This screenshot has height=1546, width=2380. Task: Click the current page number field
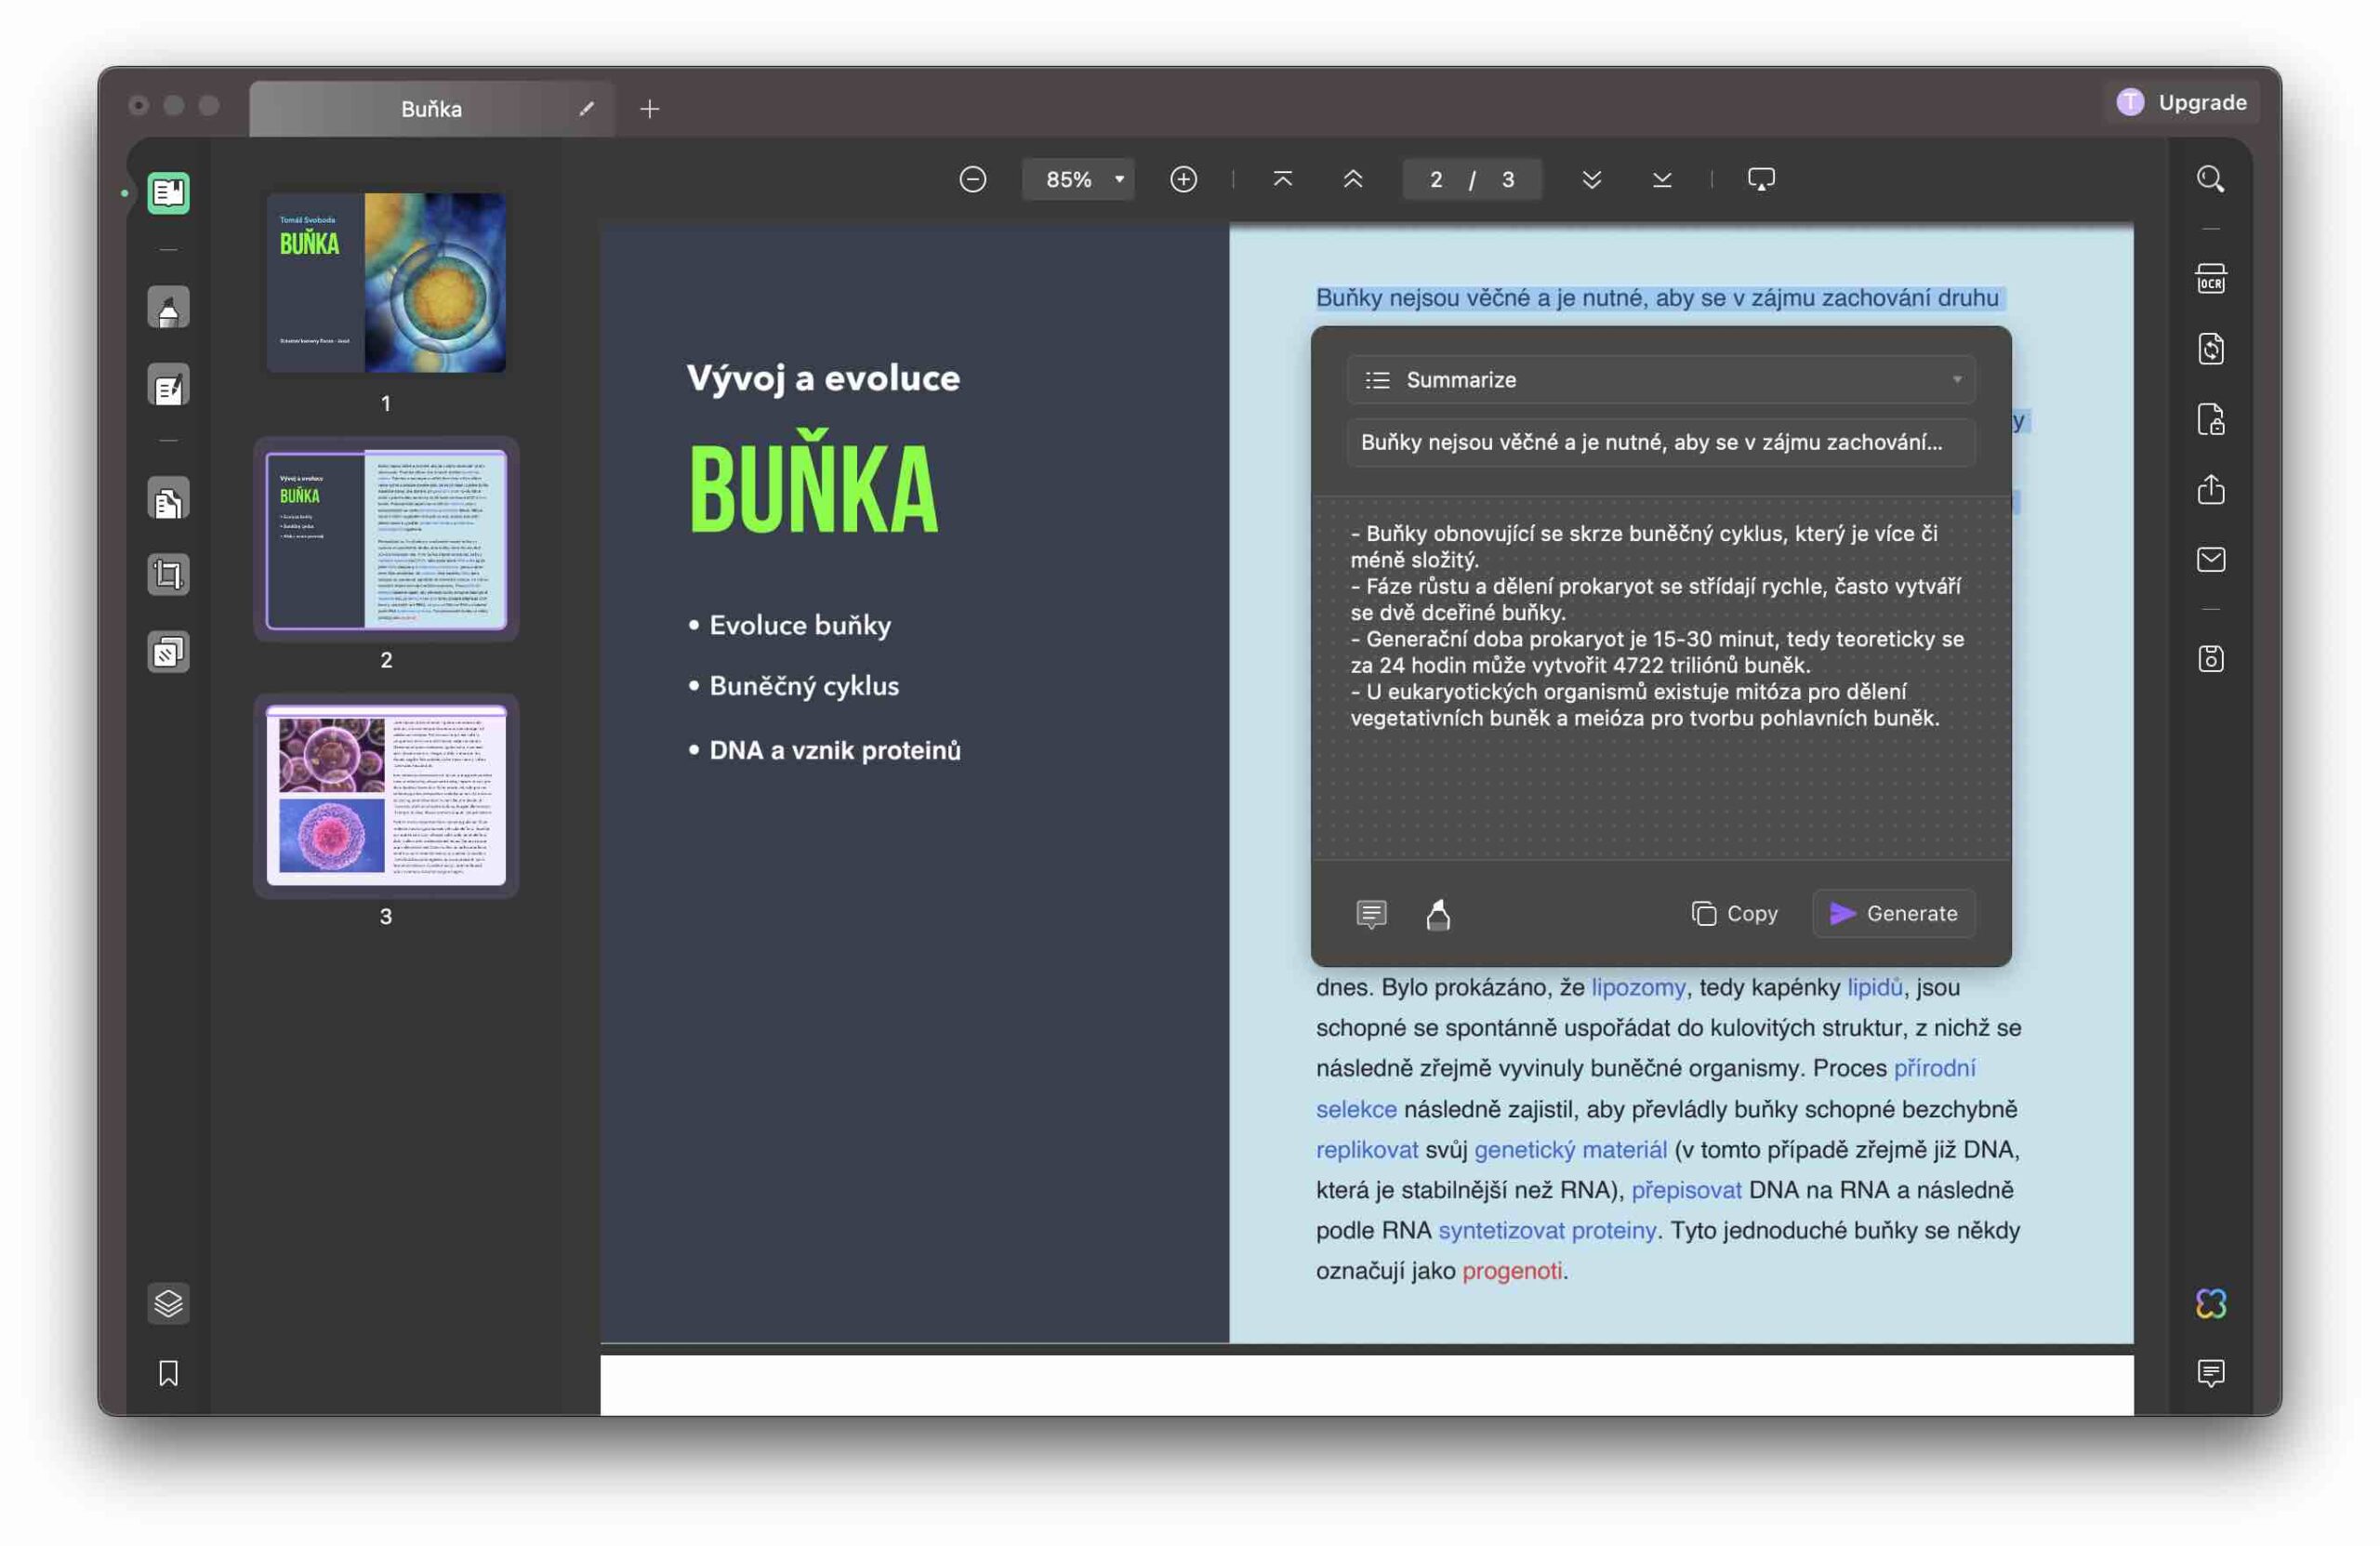point(1435,179)
